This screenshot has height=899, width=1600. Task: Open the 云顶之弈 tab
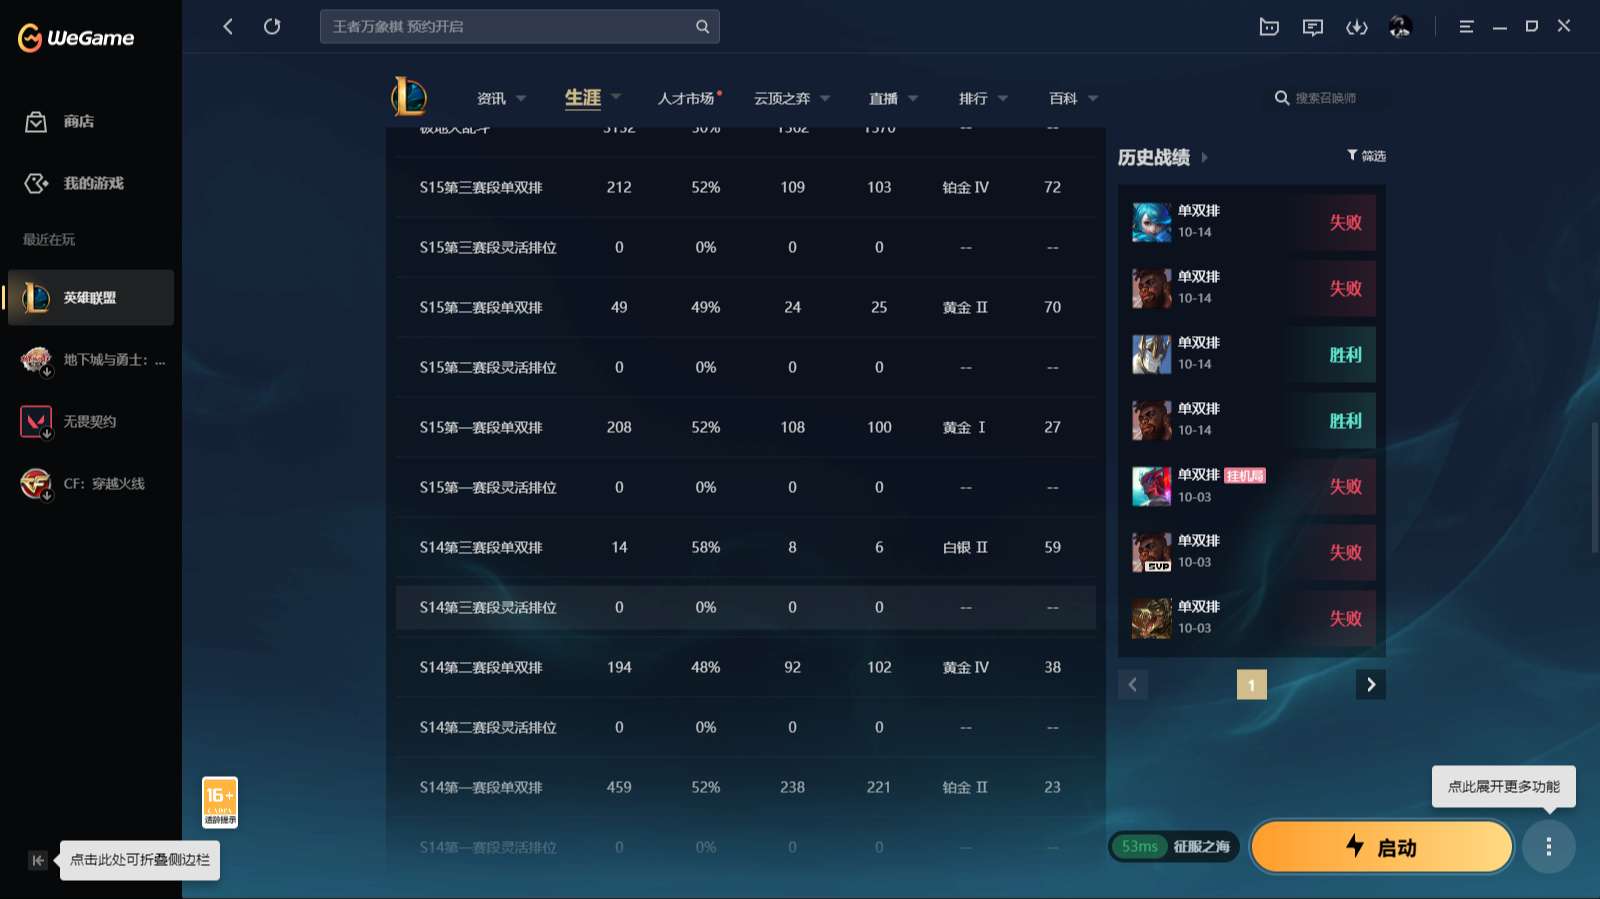click(x=791, y=98)
